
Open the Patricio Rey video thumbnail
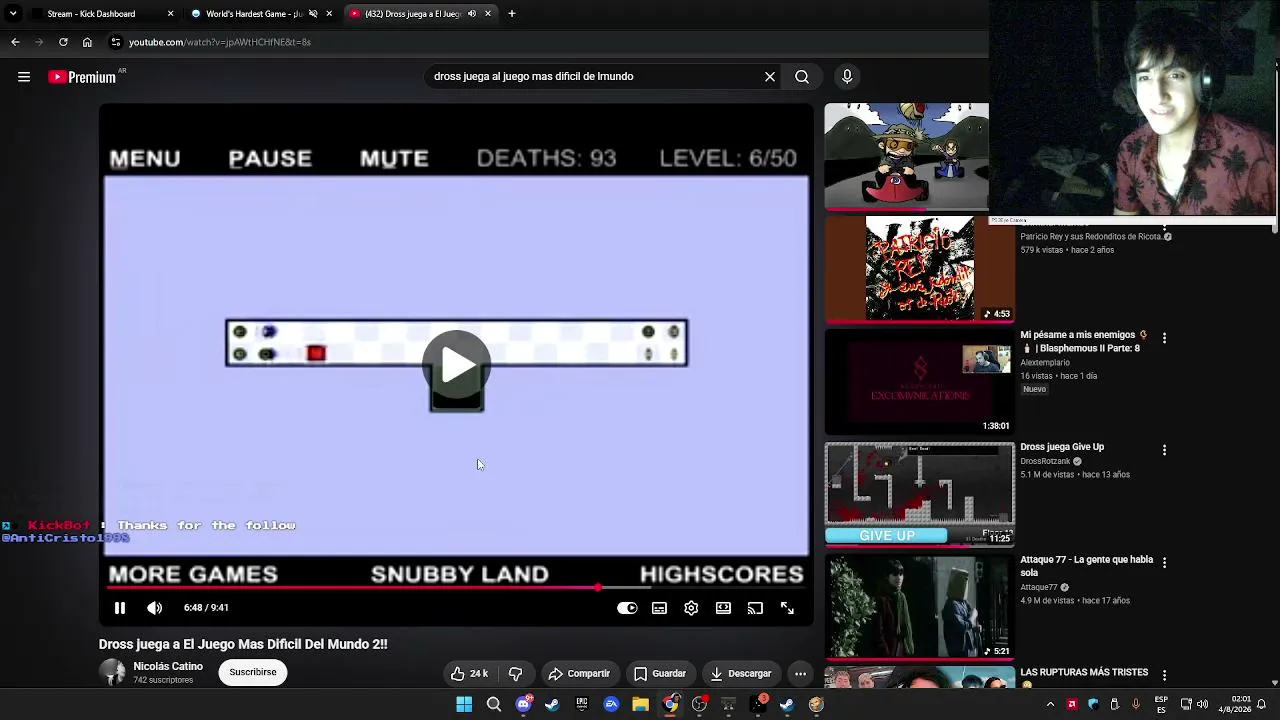point(919,268)
